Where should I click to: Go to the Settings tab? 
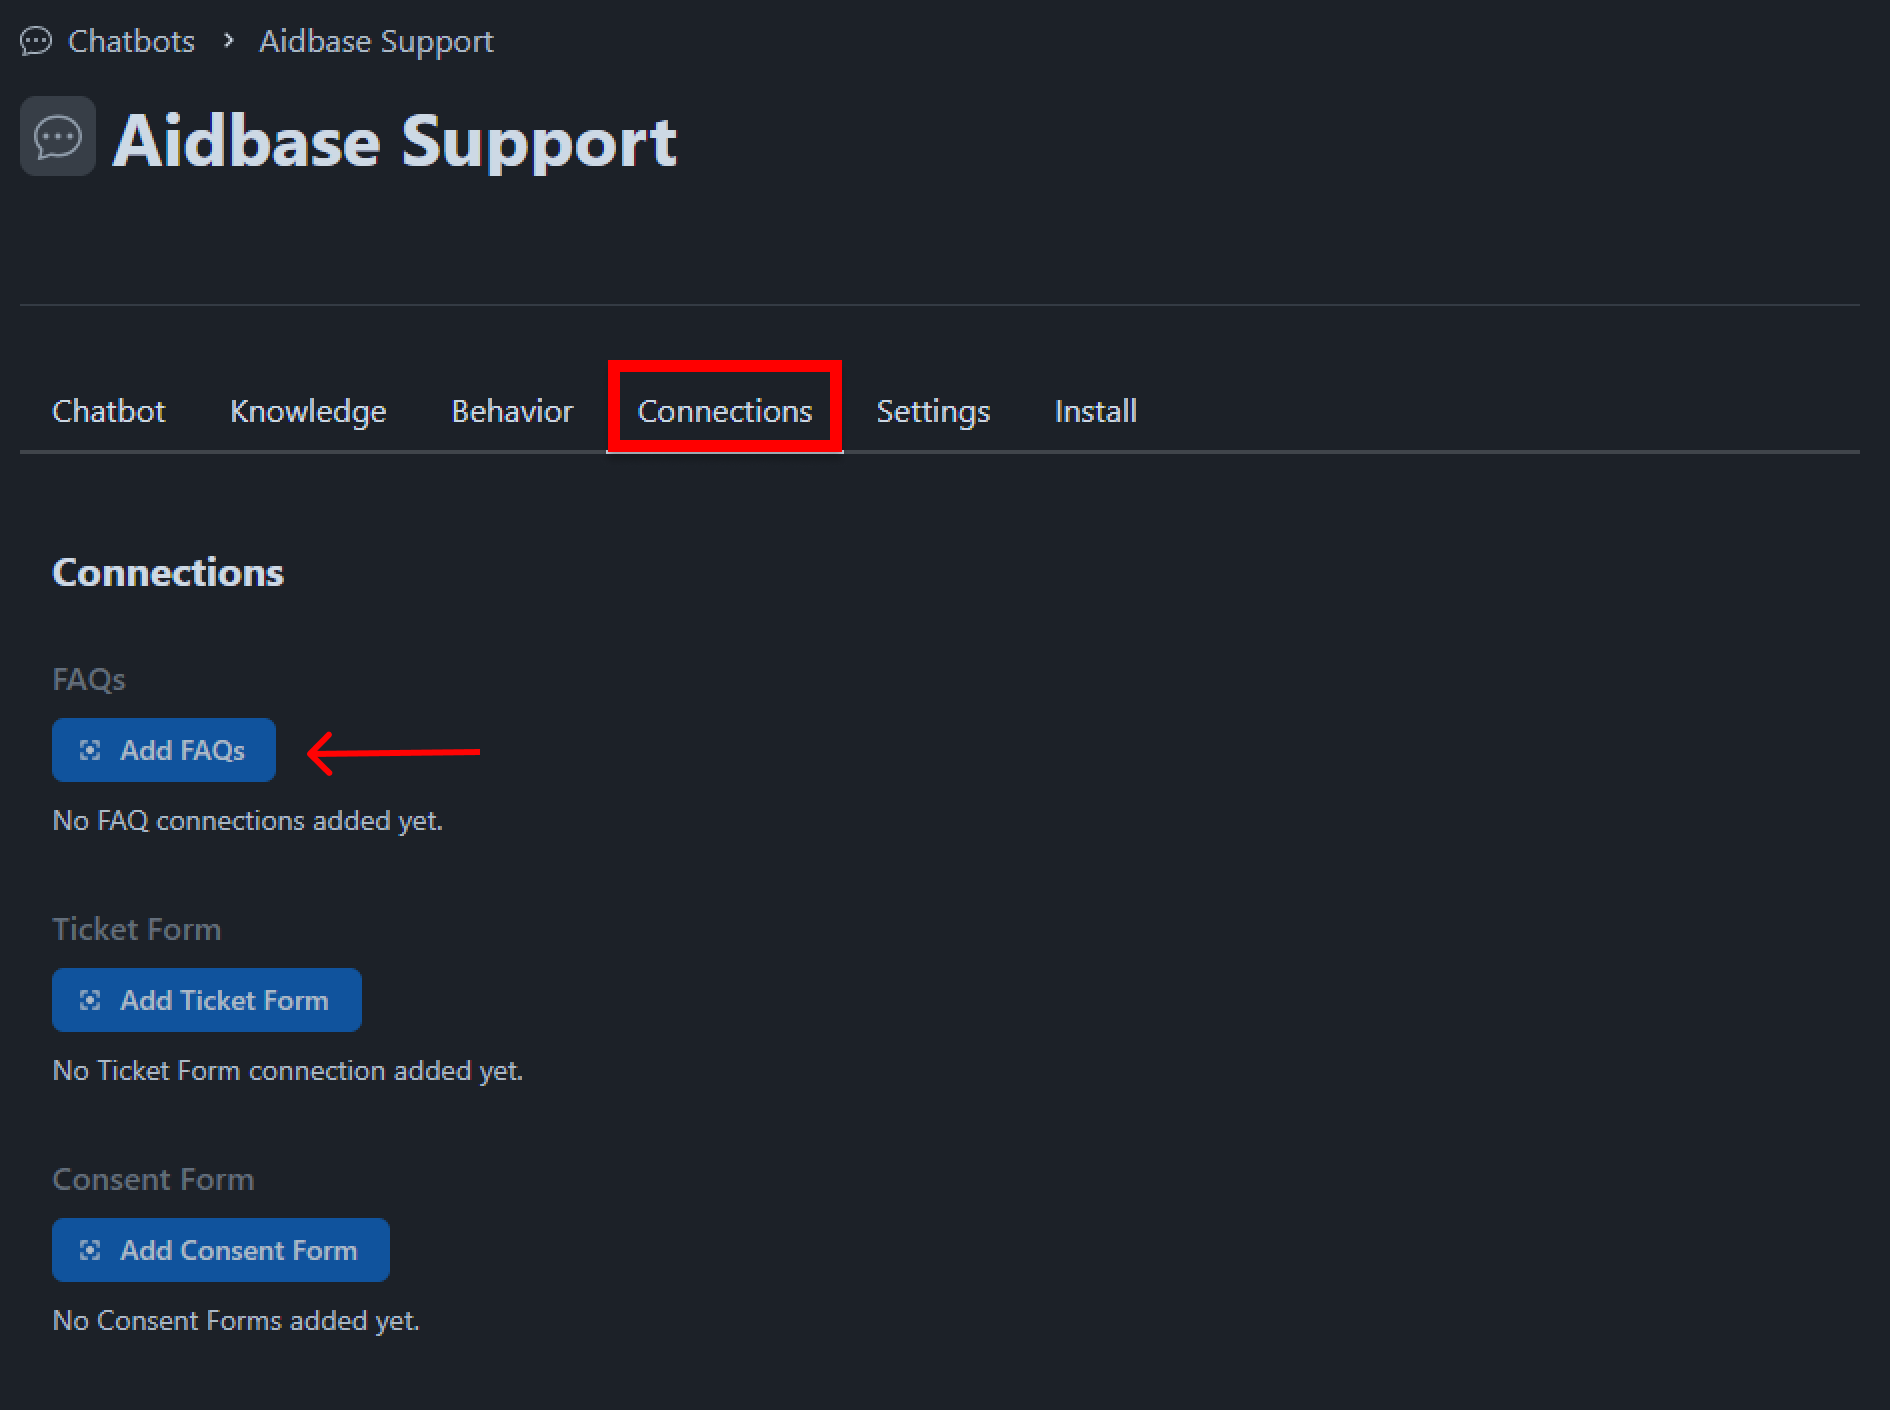pyautogui.click(x=933, y=411)
